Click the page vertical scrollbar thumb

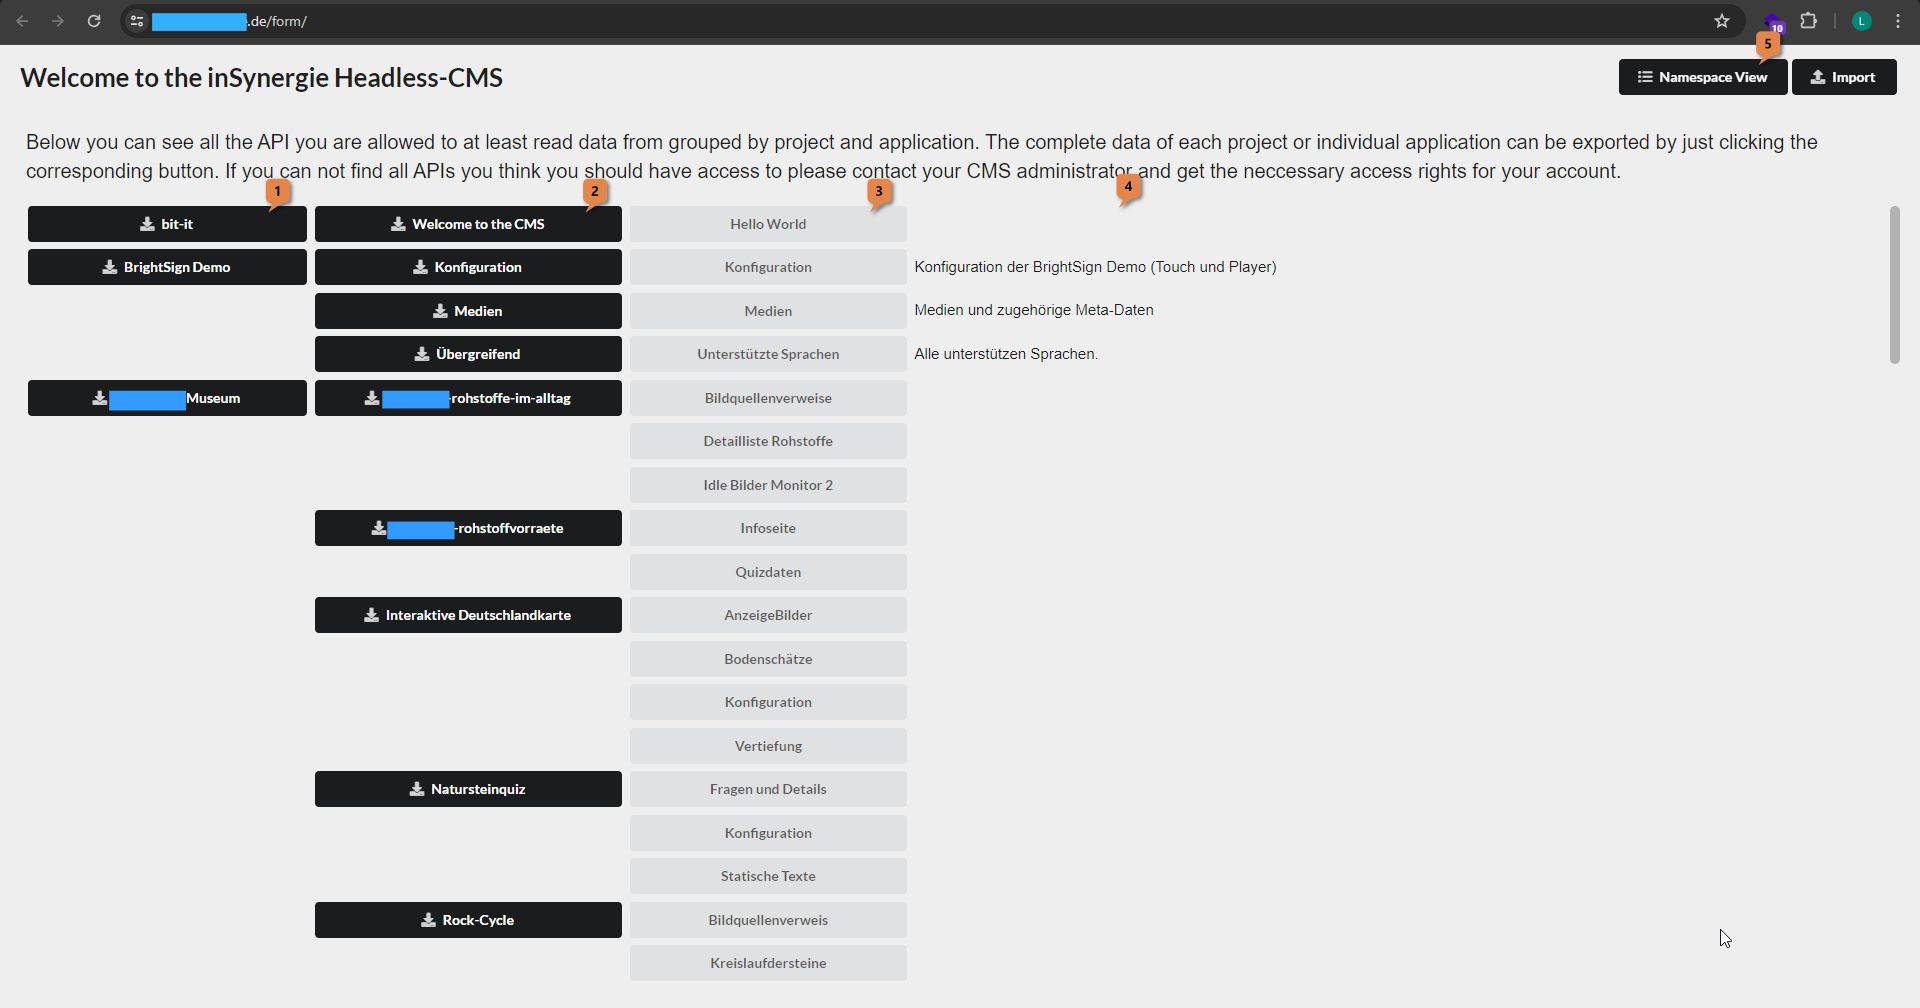point(1894,285)
